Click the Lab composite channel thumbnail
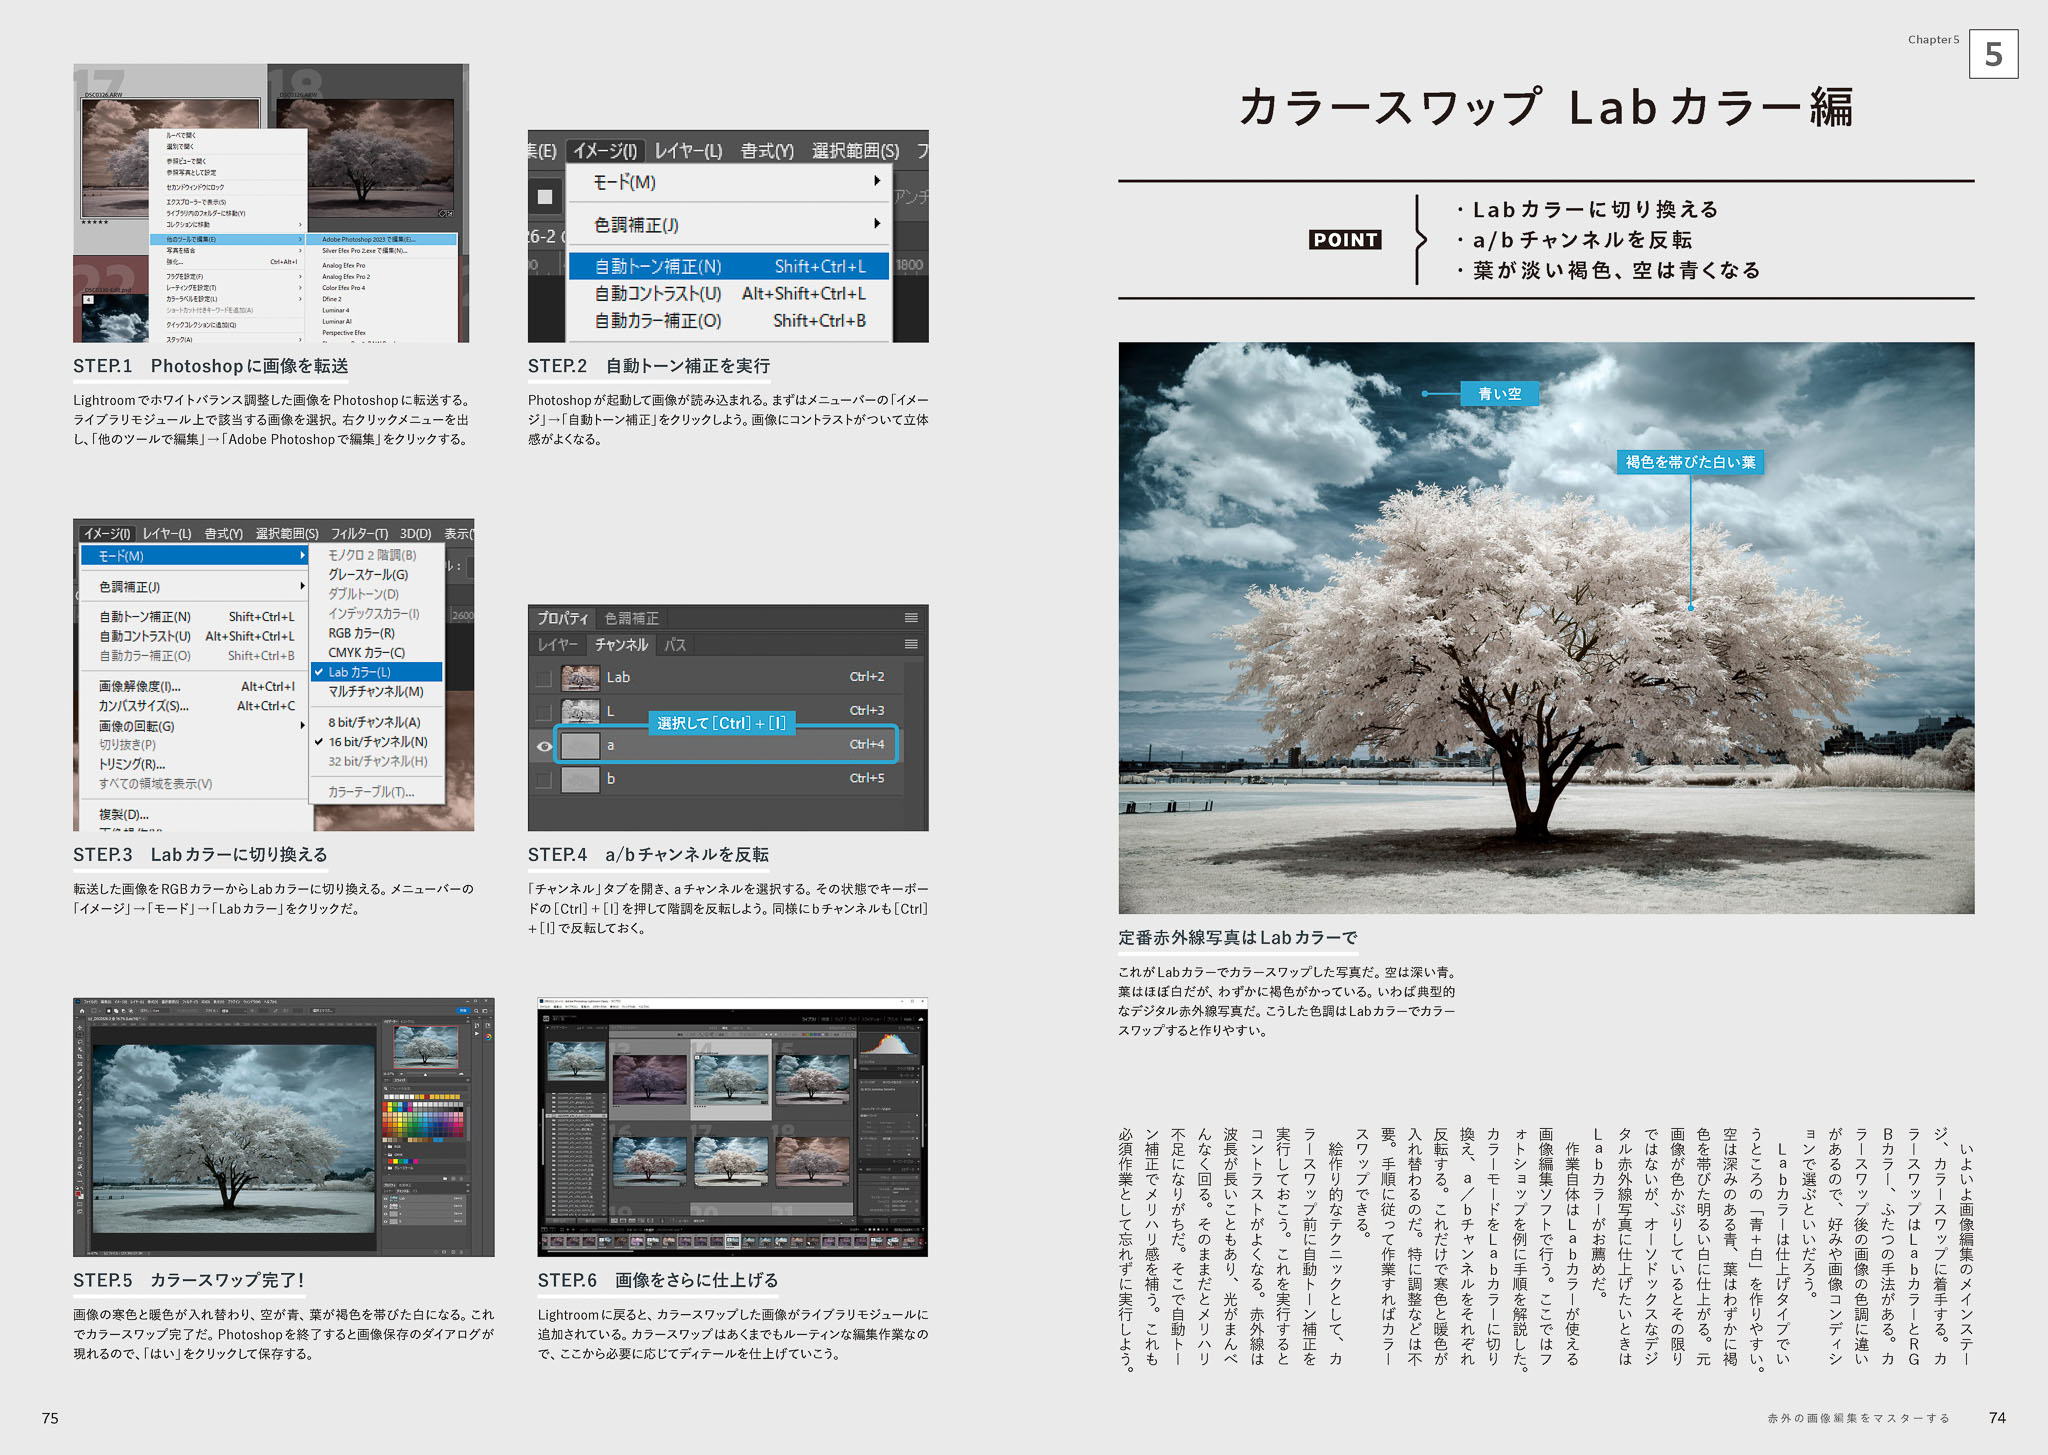Image resolution: width=2048 pixels, height=1455 pixels. pos(580,677)
